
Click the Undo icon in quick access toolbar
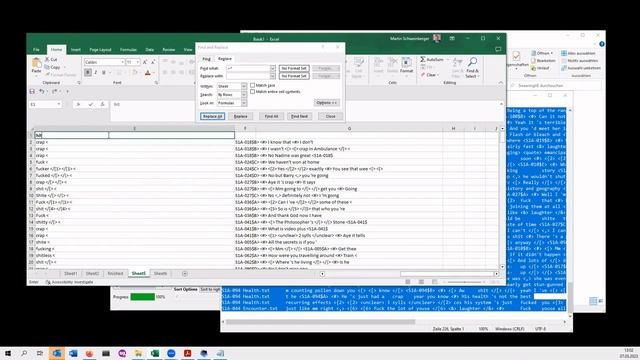(x=41, y=91)
